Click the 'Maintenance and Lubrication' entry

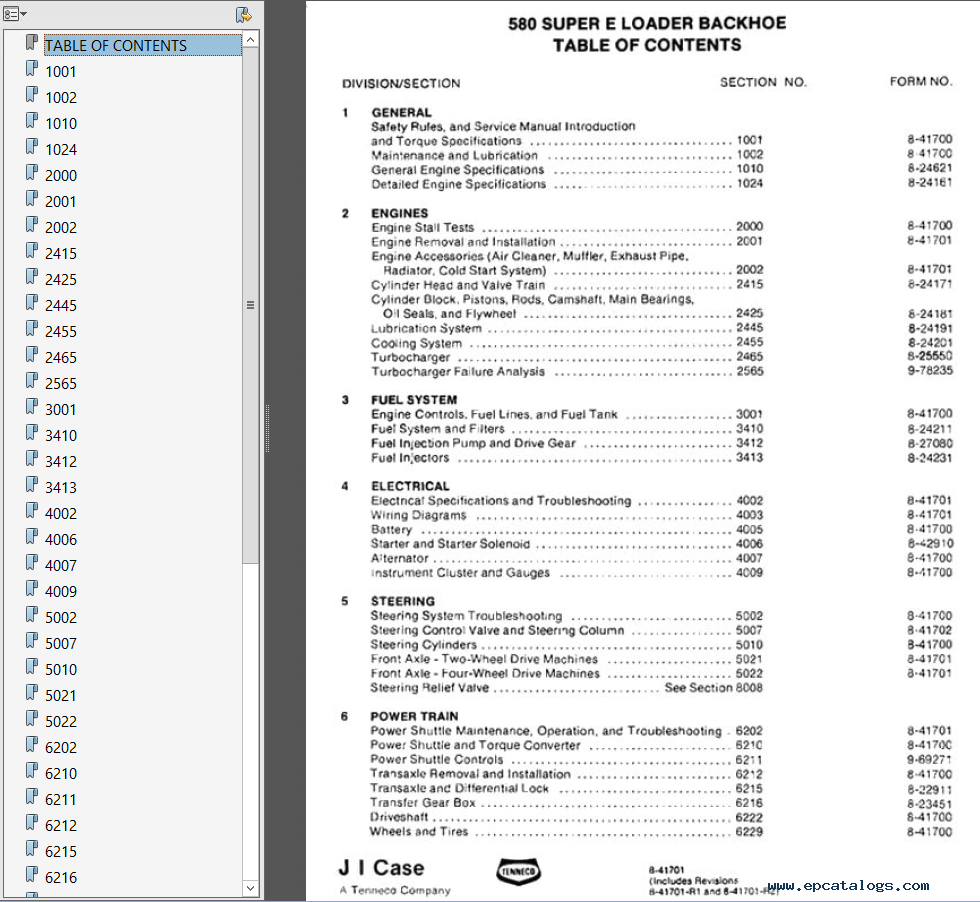pos(454,156)
